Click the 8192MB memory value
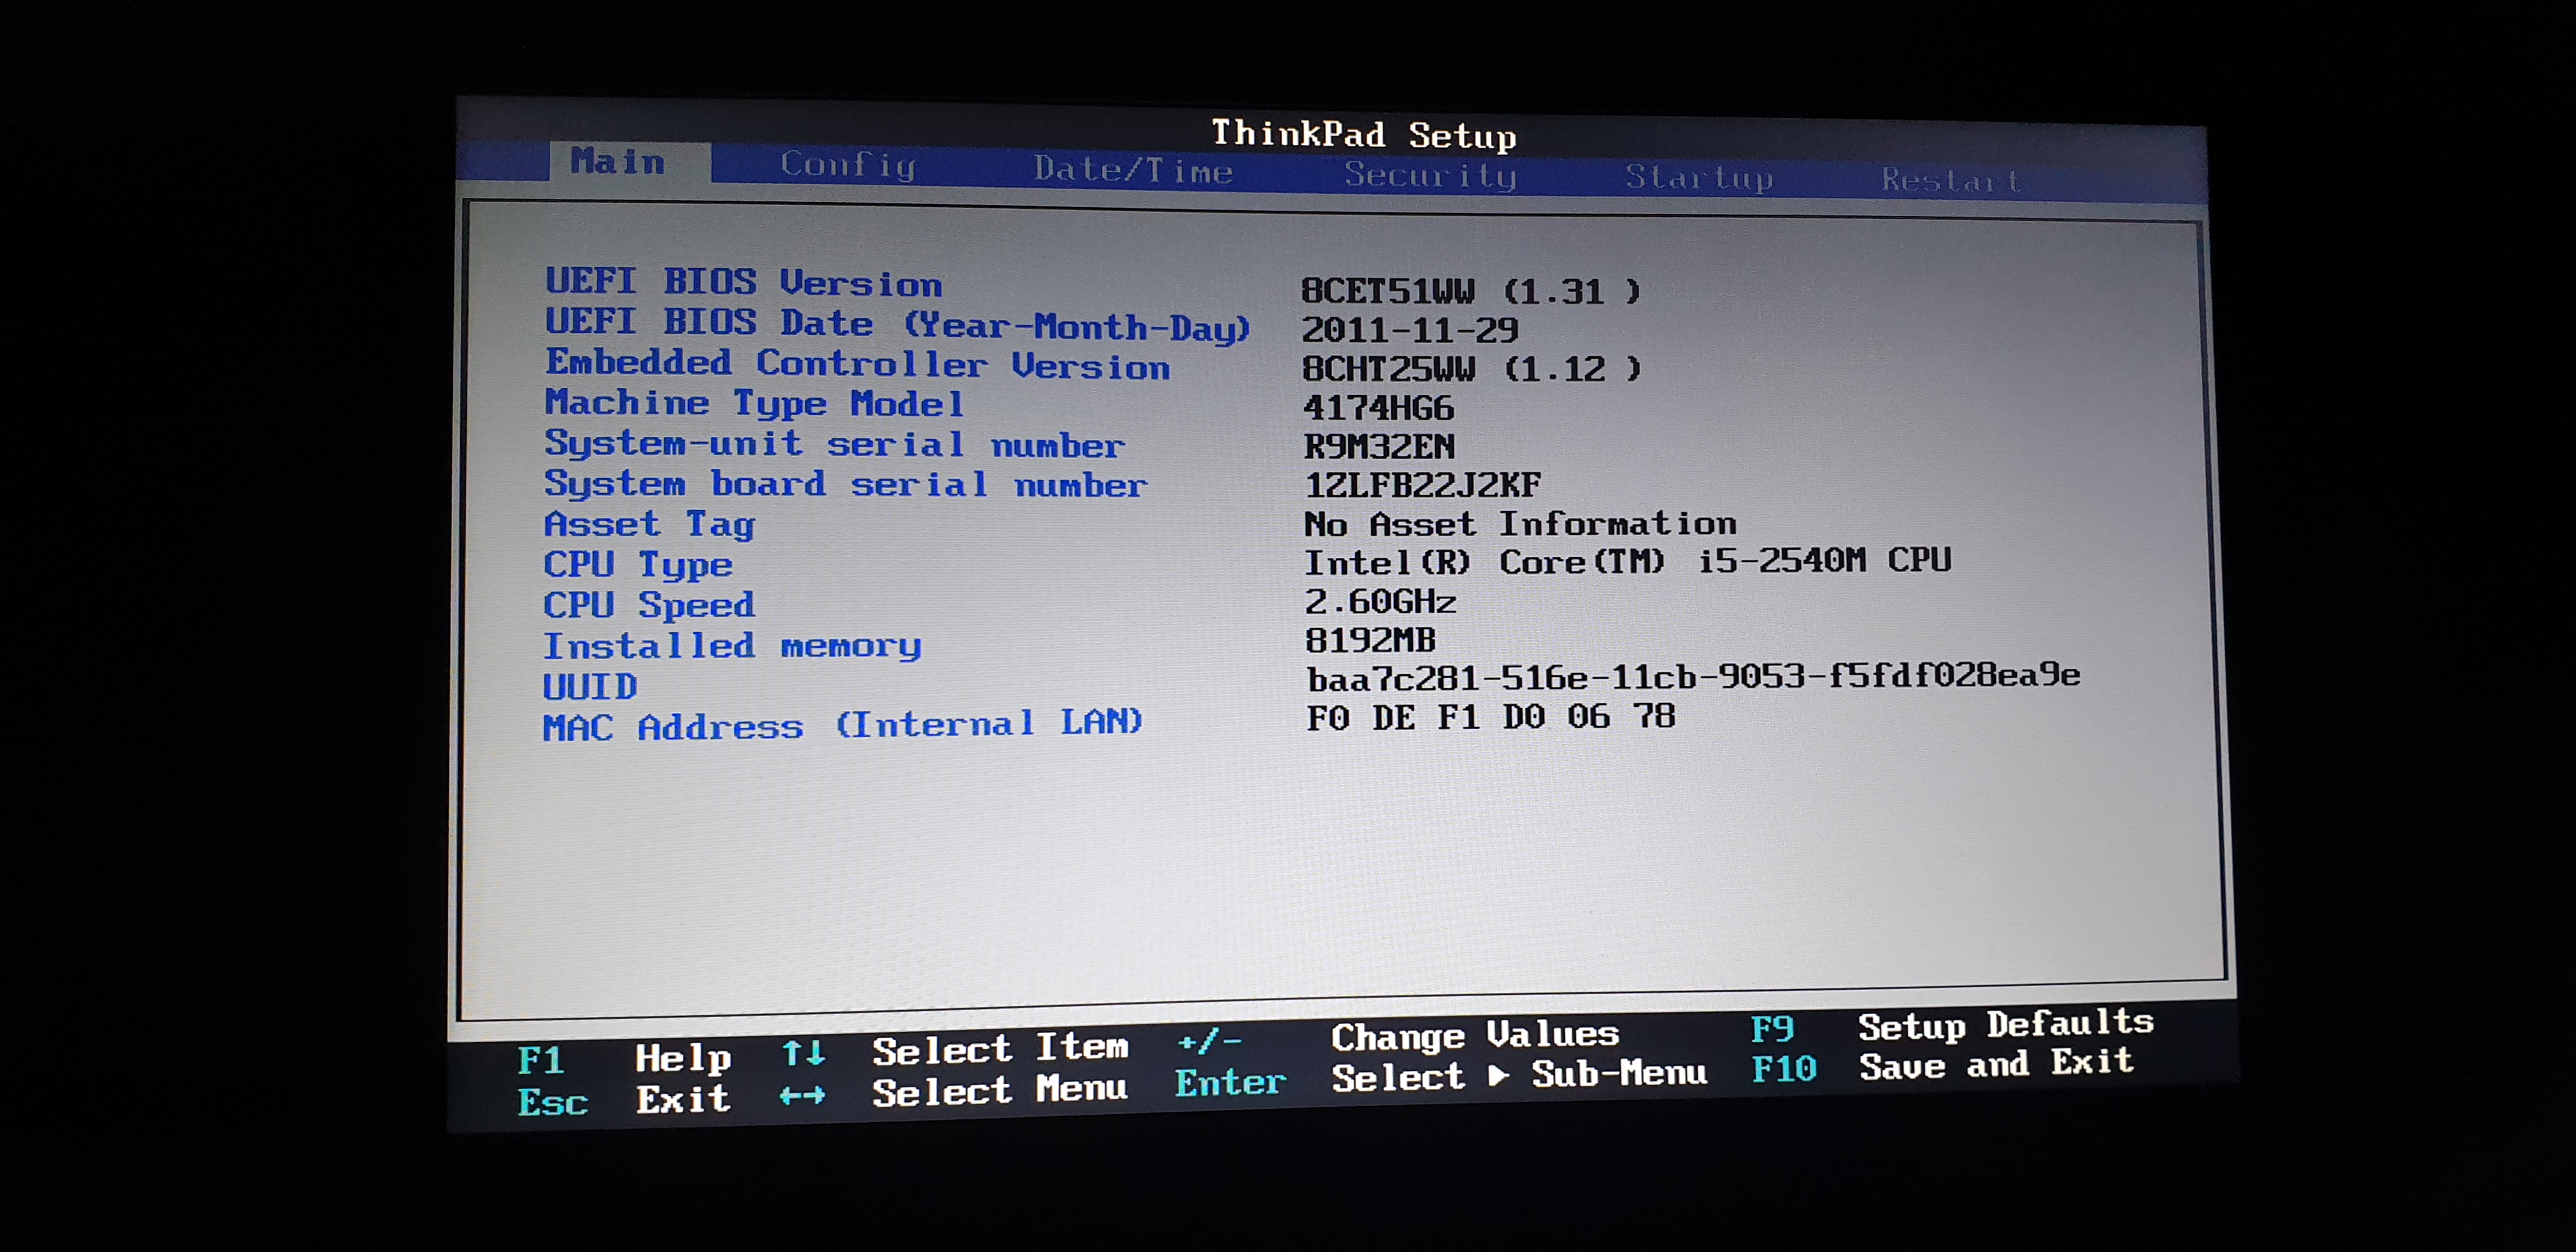The width and height of the screenshot is (2576, 1252). click(1370, 640)
